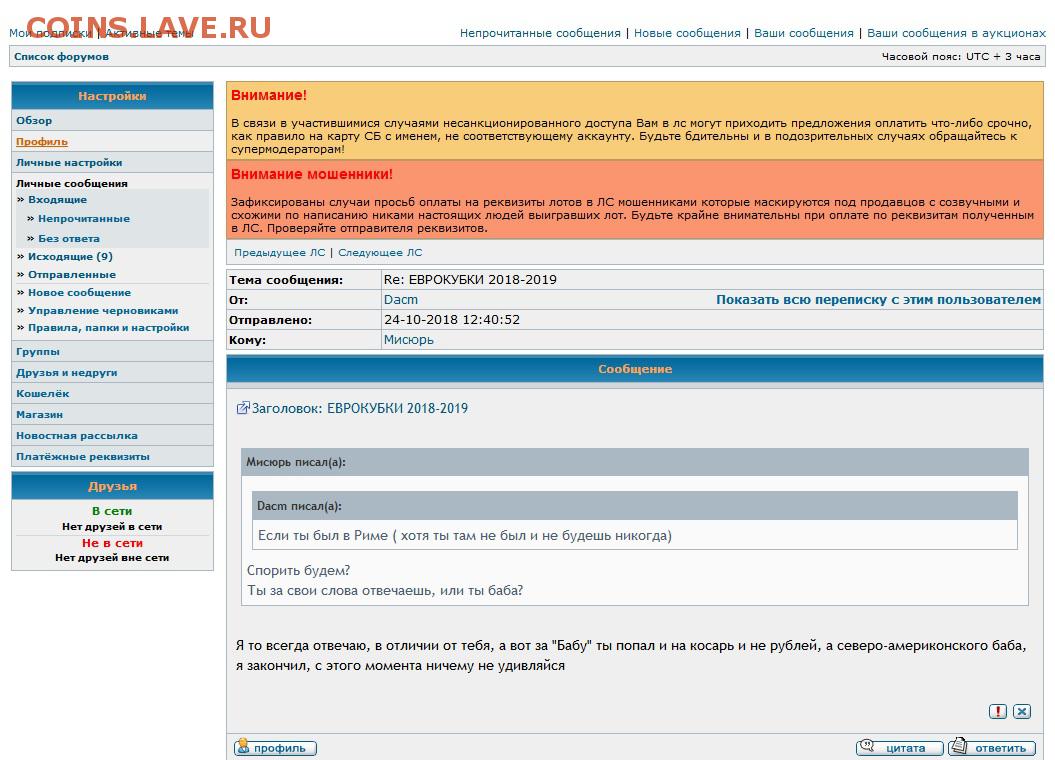Viewport: 1055px width, 760px height.
Task: Click quoted line Спорить будем?
Action: tap(298, 570)
